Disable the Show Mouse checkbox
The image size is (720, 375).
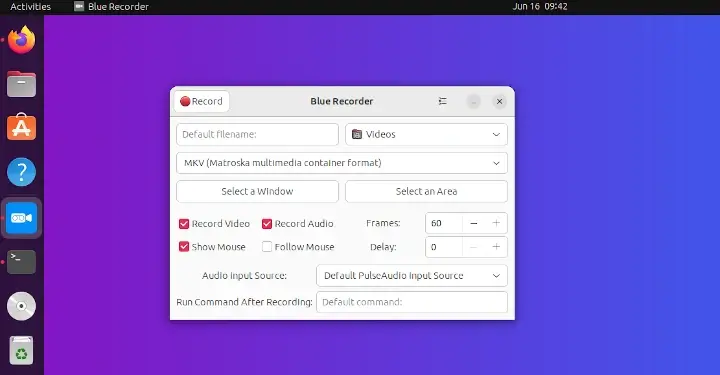[184, 247]
